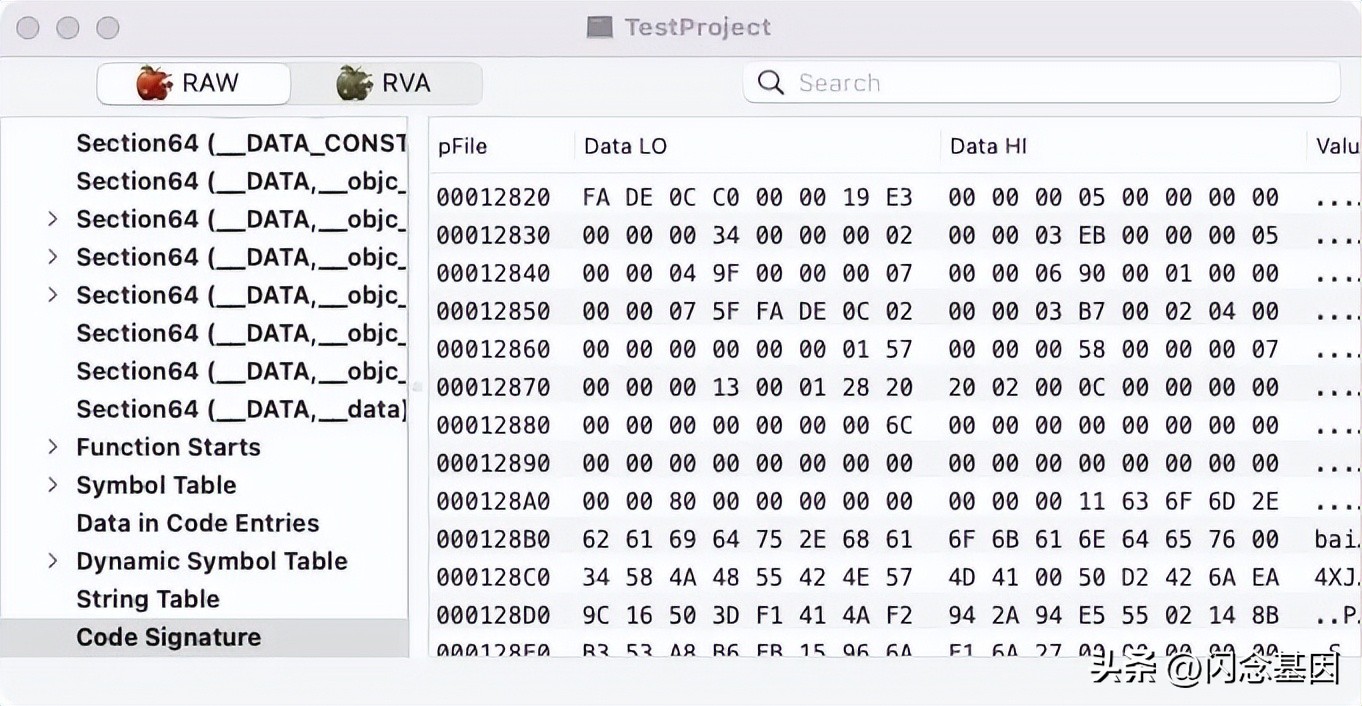Select the Code Signature item
Screen dimensions: 1362x706
click(x=168, y=637)
